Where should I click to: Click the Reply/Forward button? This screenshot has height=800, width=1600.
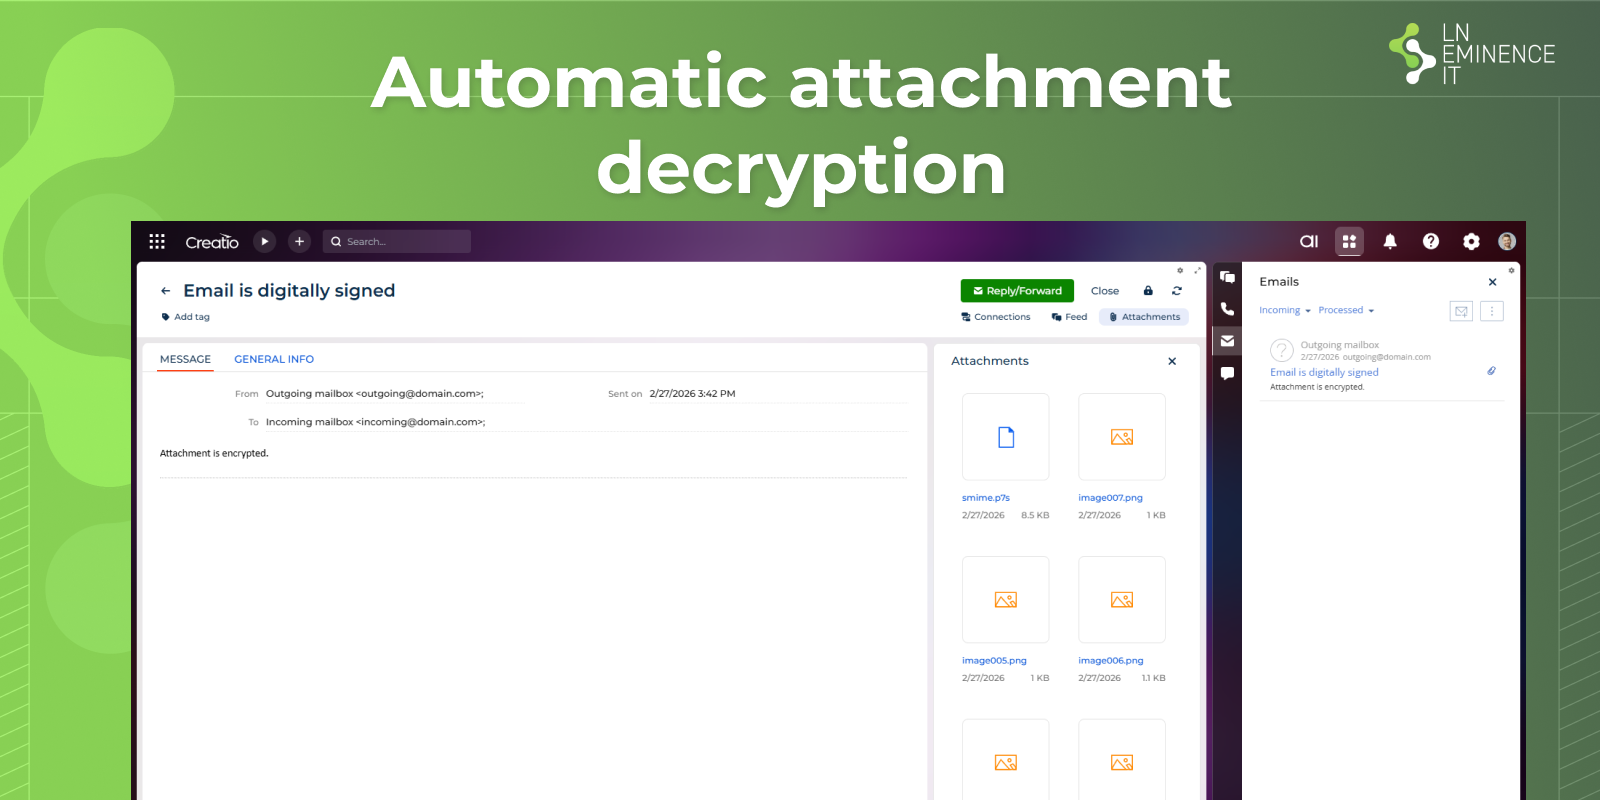1017,291
